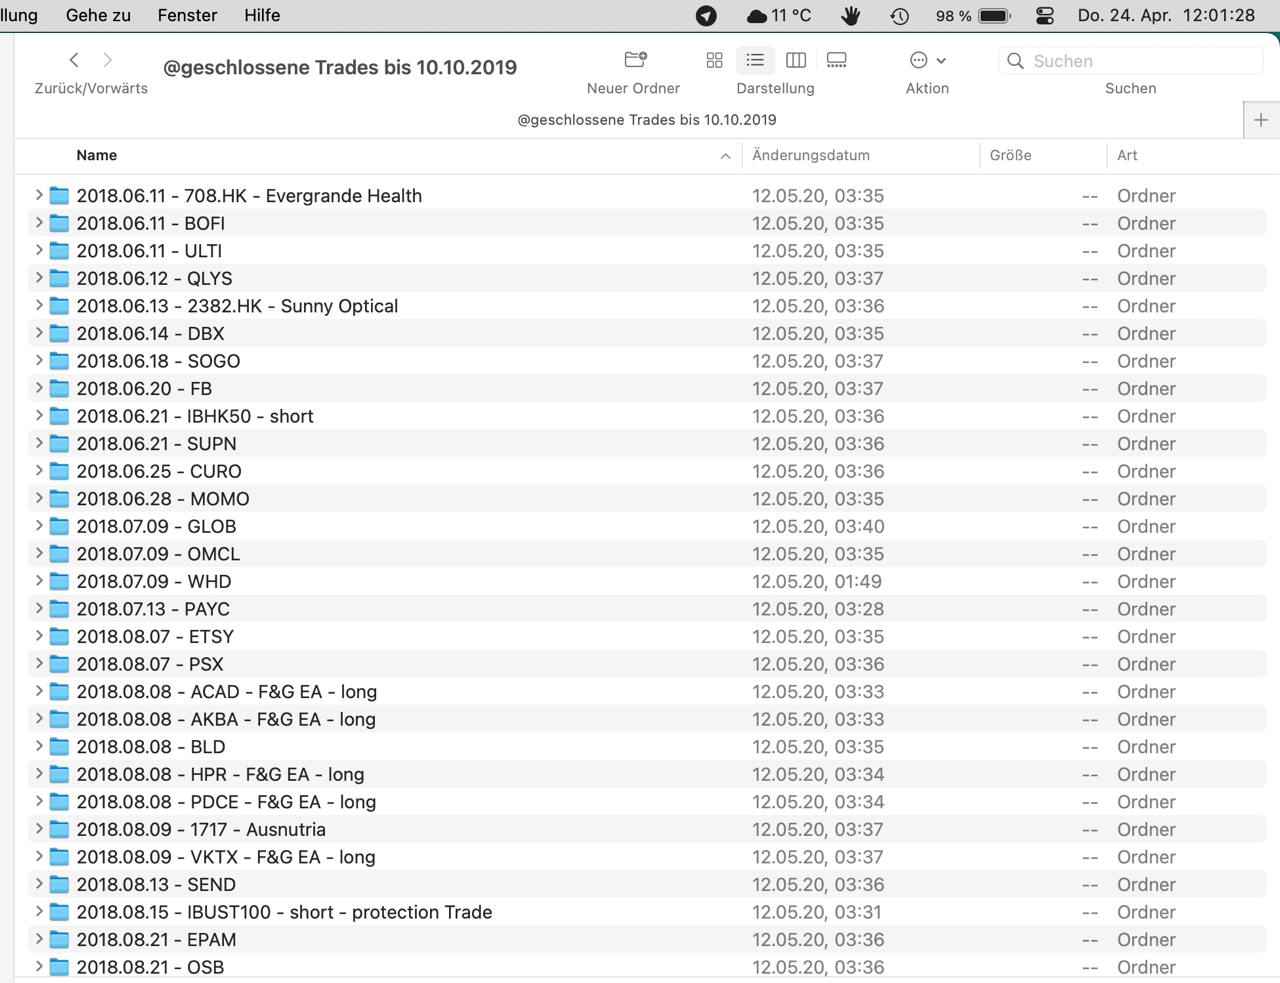
Task: Click in the Suchen search field
Action: point(1140,61)
